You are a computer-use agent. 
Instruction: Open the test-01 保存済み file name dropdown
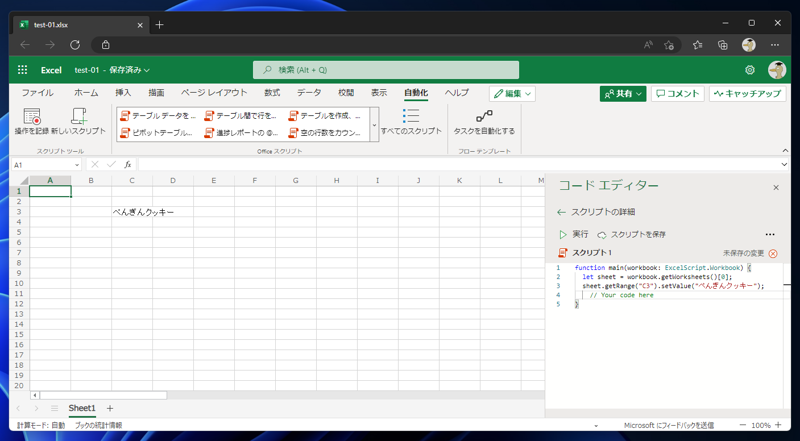112,70
